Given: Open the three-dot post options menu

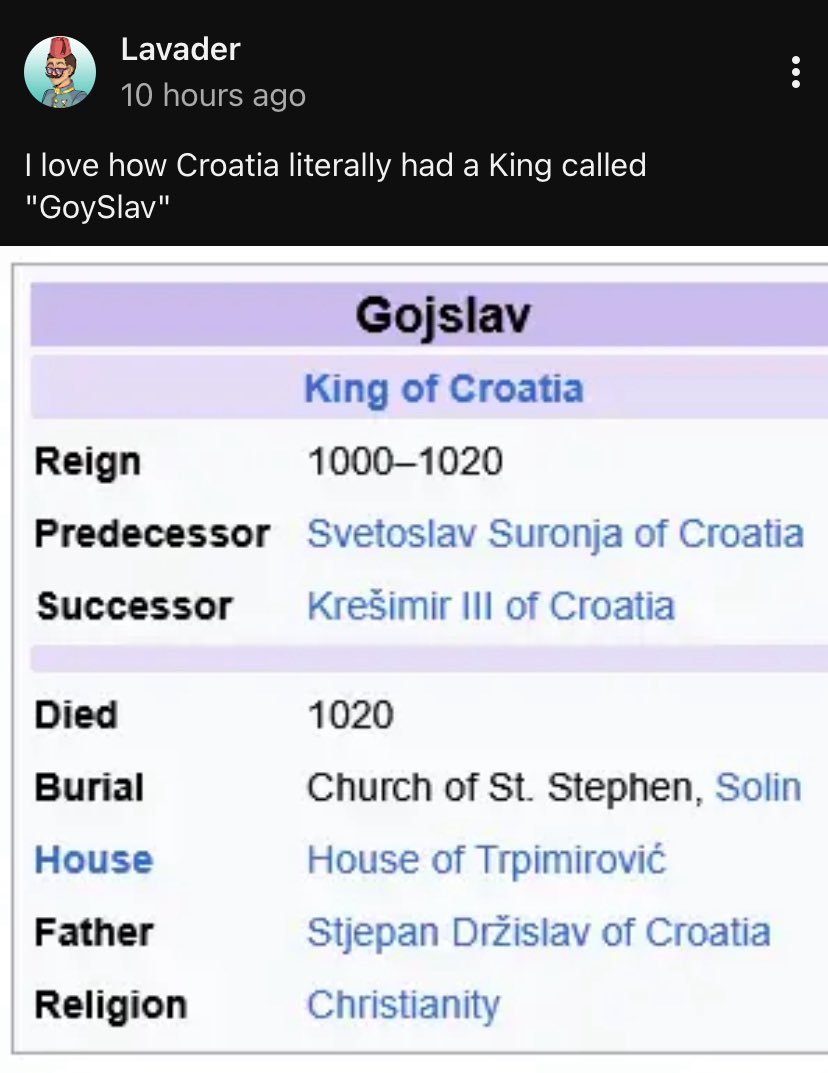Looking at the screenshot, I should tap(795, 72).
